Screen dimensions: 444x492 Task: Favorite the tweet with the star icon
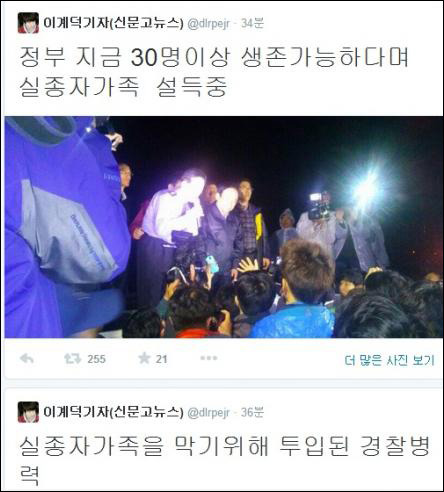144,358
